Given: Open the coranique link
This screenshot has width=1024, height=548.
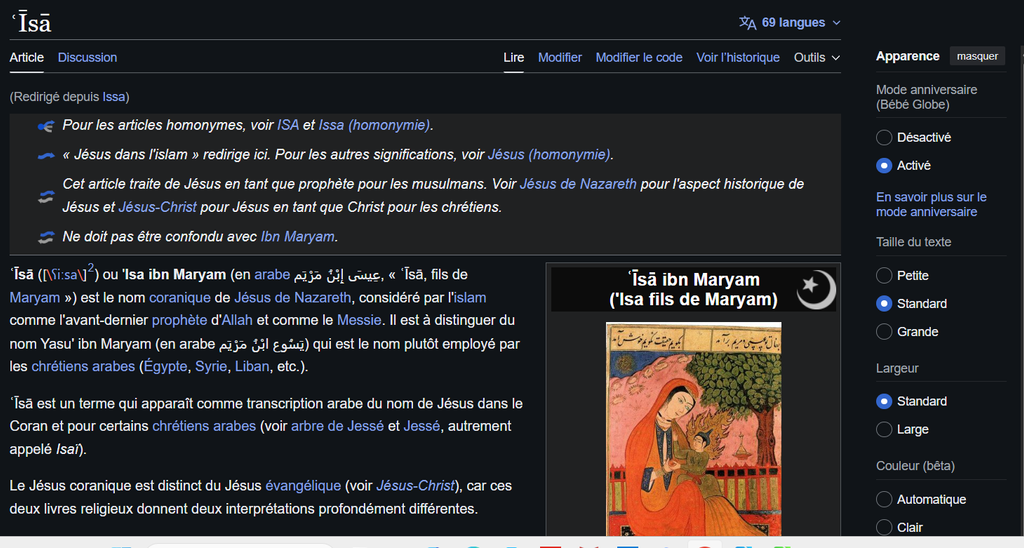Looking at the screenshot, I should click(180, 298).
